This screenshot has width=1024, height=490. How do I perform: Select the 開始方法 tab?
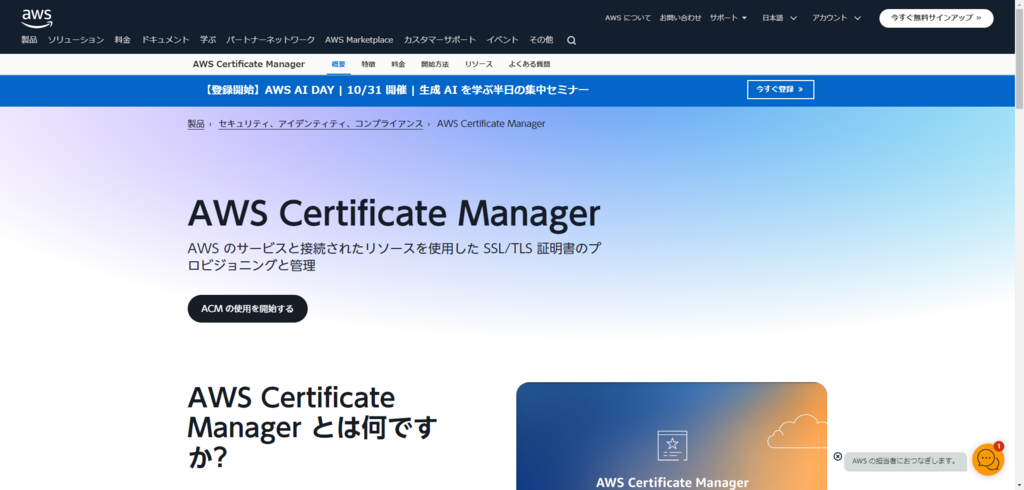[435, 64]
